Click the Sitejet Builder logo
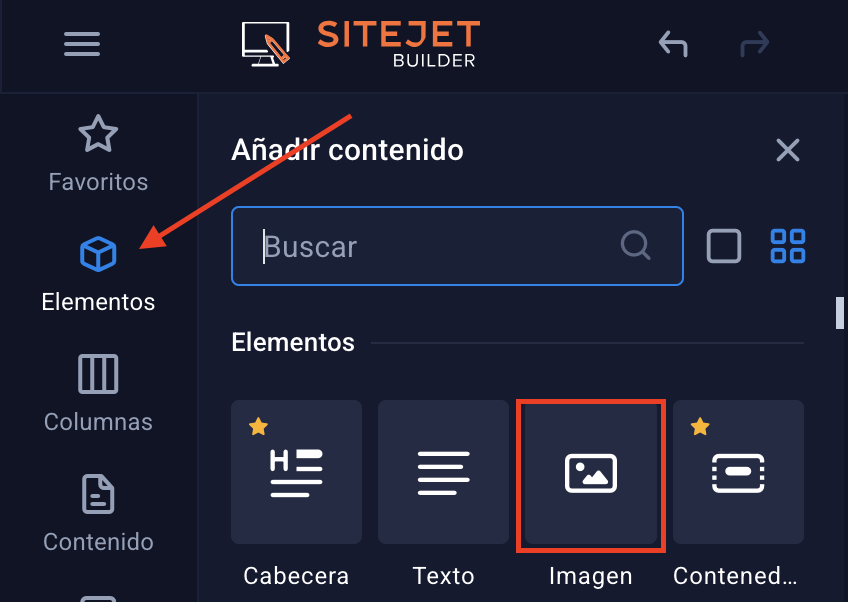 361,44
